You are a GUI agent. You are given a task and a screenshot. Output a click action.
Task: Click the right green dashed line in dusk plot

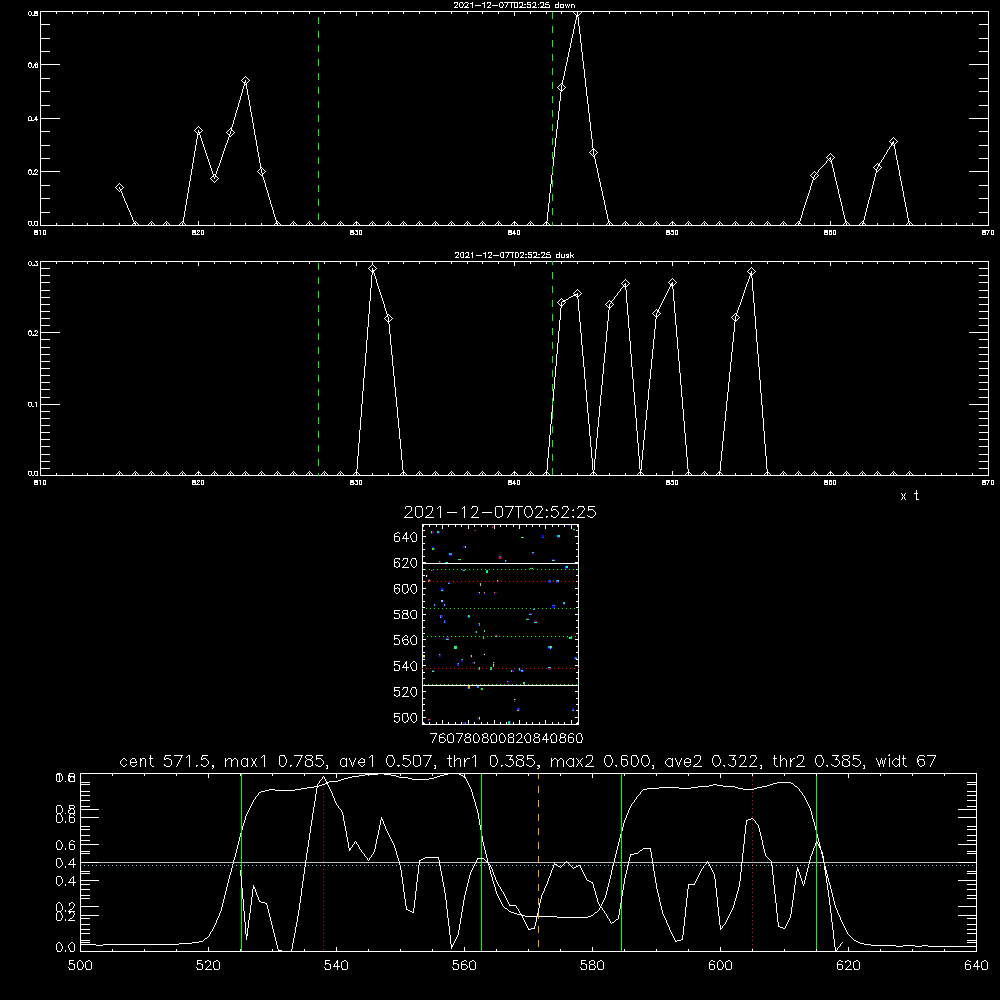click(x=552, y=369)
